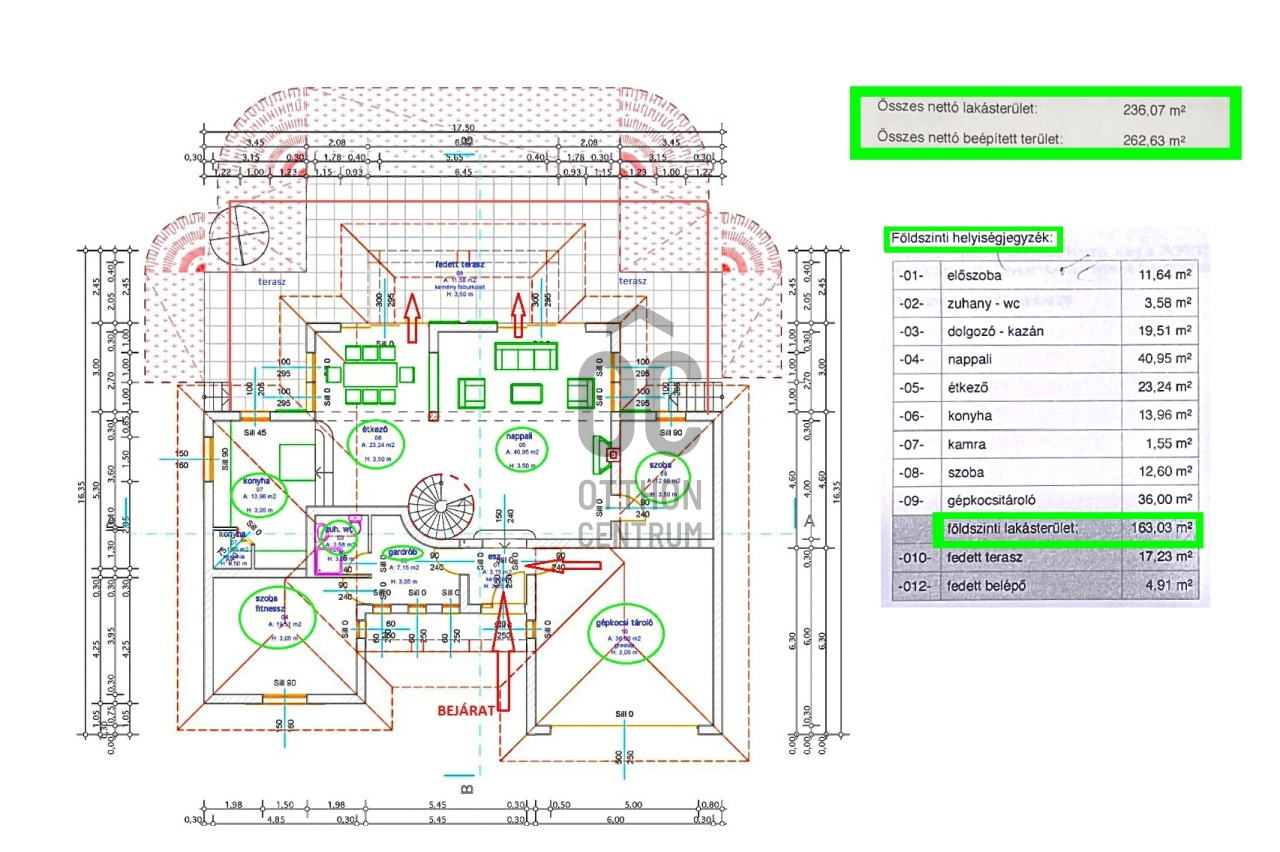Screen dimensions: 1280x852
Task: Click the large red entrance arrow above BEJÁRAT
Action: click(x=502, y=650)
